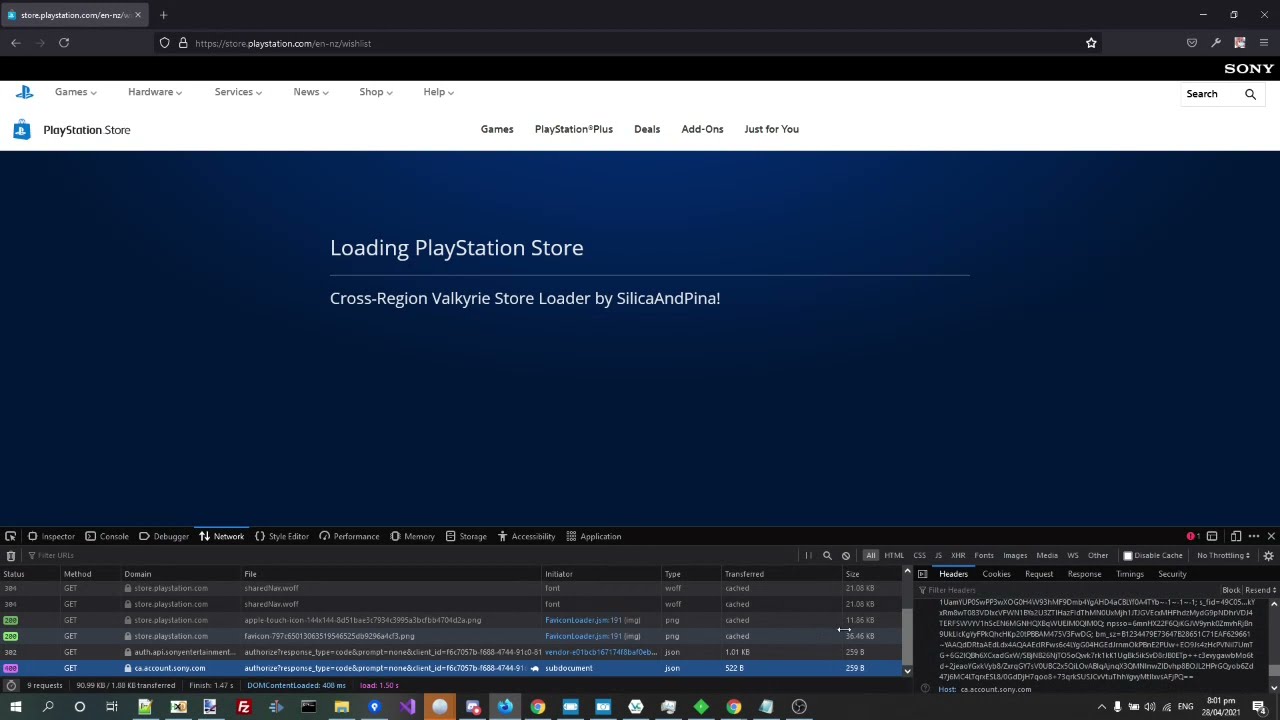Open the network search magnifier icon
The image size is (1280, 720).
pos(827,555)
